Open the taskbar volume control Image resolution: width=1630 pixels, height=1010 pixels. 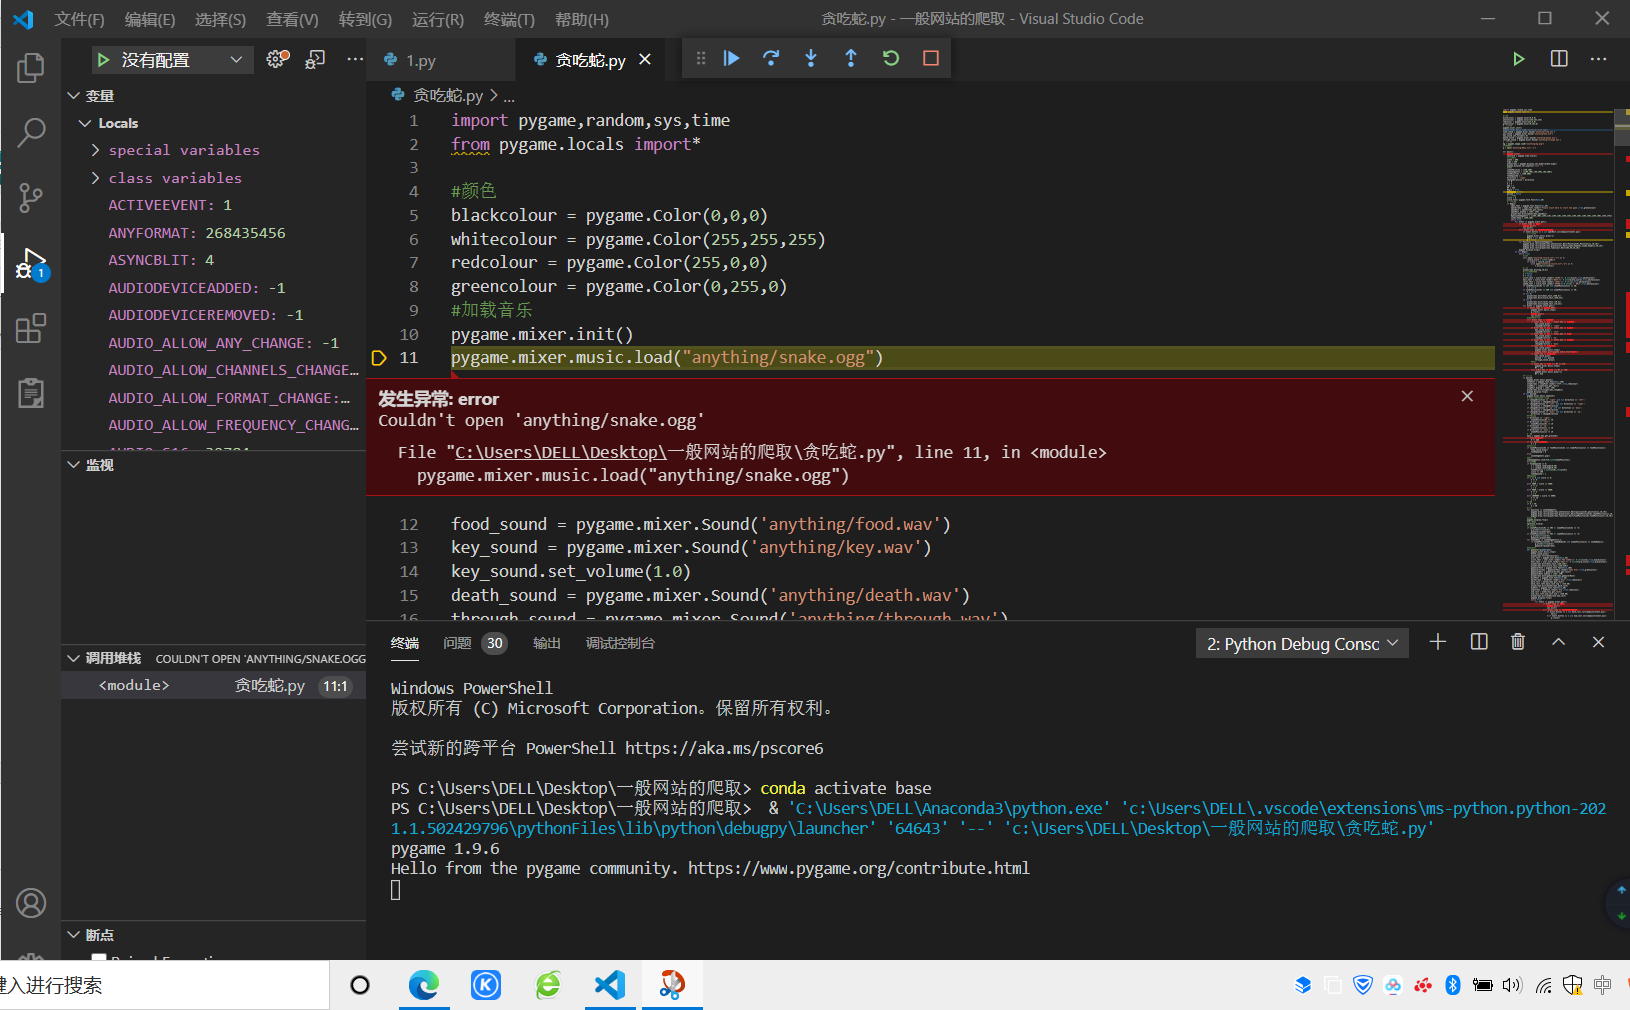pos(1512,985)
